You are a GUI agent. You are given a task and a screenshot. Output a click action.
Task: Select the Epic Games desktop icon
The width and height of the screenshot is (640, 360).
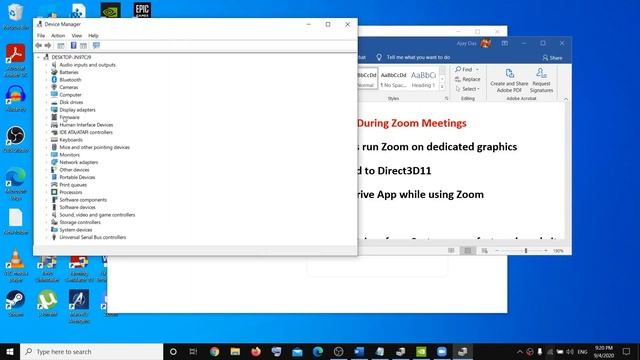(x=142, y=10)
